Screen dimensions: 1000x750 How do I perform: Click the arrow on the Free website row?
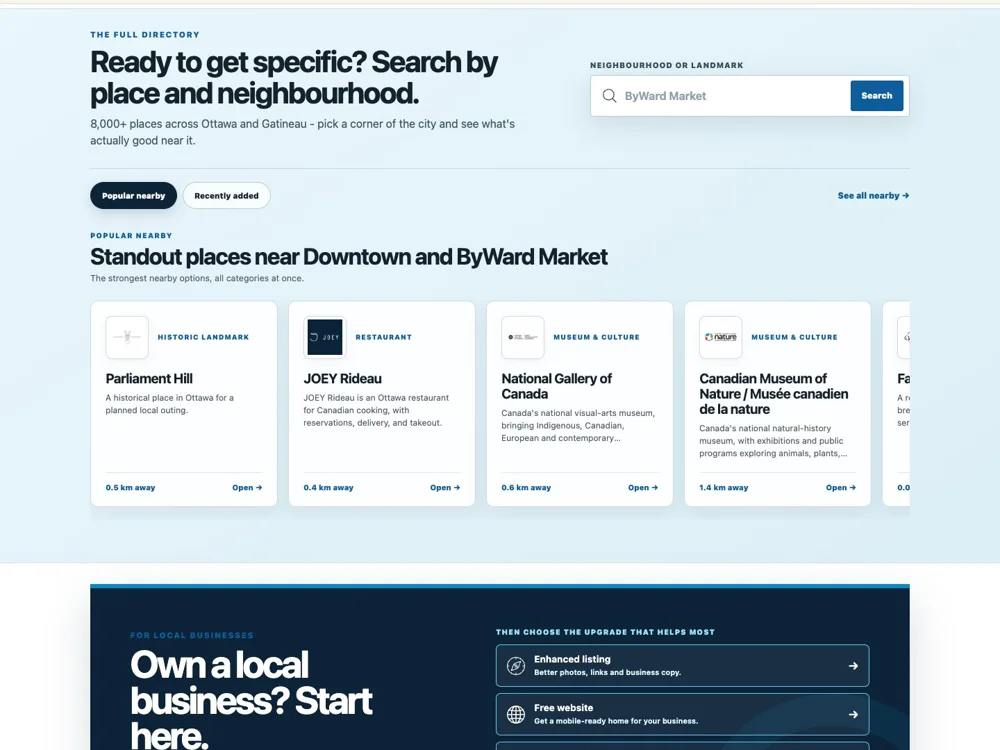[x=853, y=714]
